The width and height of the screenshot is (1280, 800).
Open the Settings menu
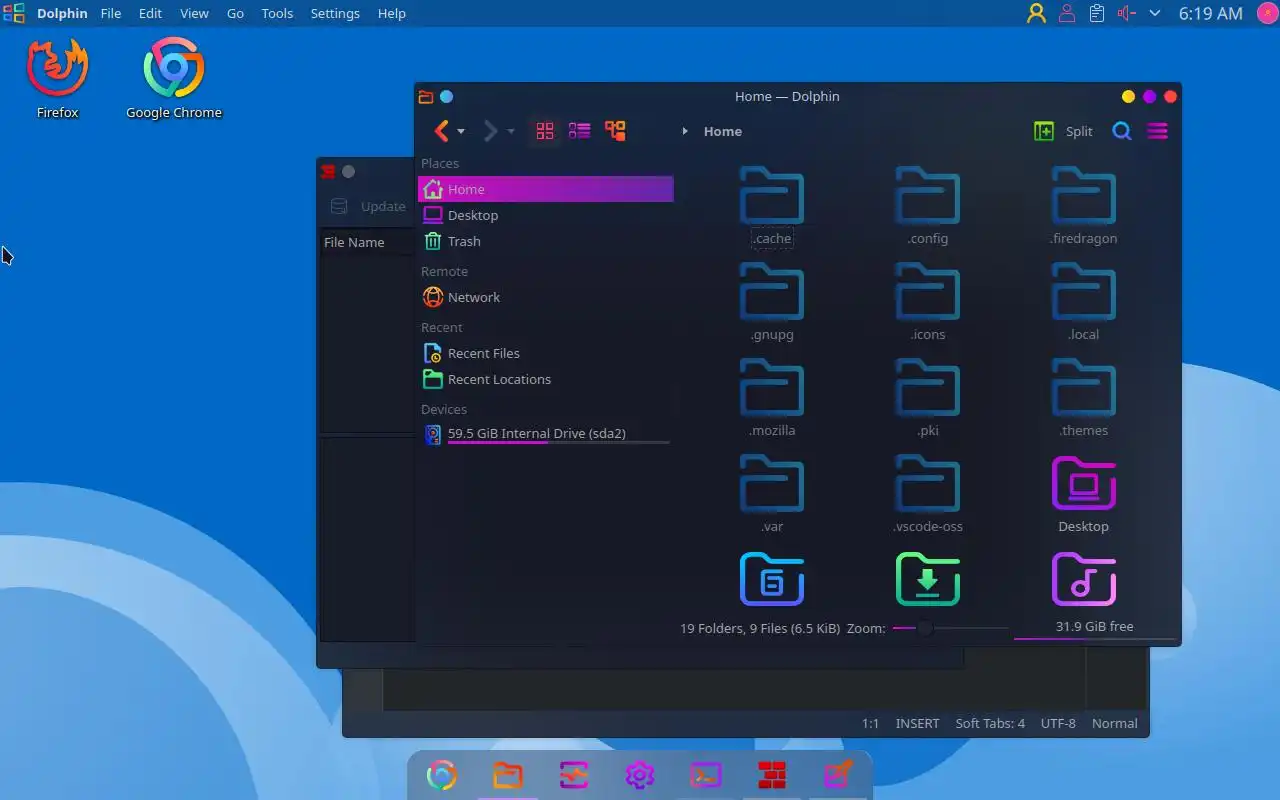335,13
